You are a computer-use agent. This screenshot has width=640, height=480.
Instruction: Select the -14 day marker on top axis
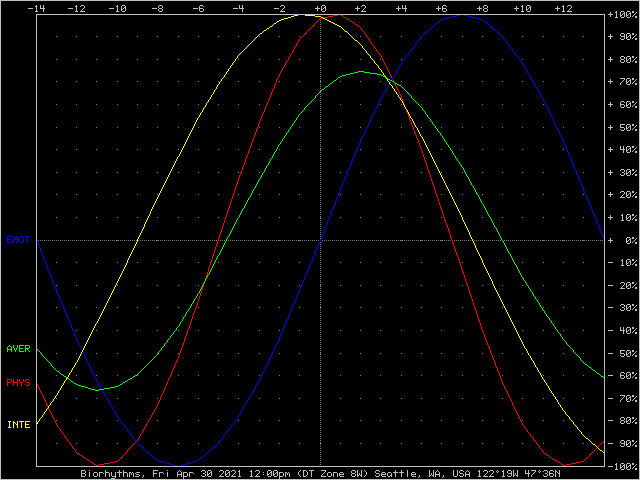pyautogui.click(x=36, y=8)
